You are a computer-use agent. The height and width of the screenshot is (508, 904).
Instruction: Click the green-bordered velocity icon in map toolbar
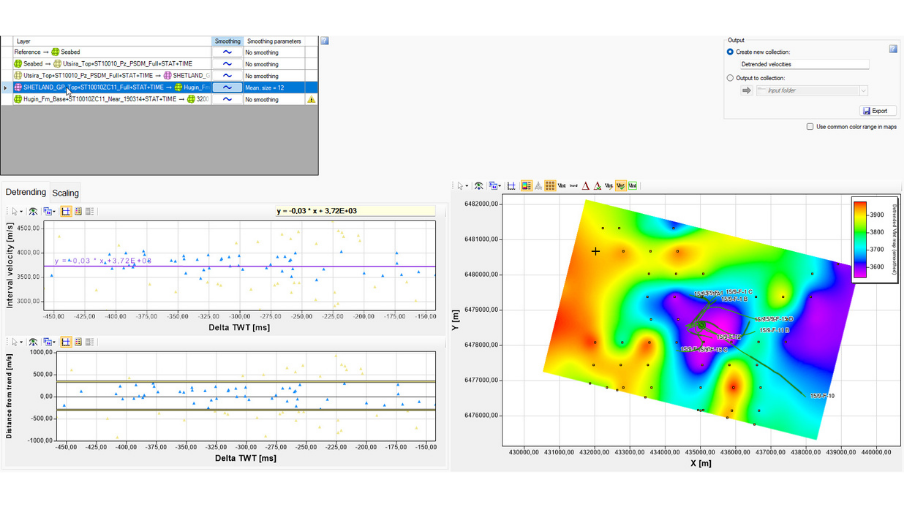click(632, 186)
